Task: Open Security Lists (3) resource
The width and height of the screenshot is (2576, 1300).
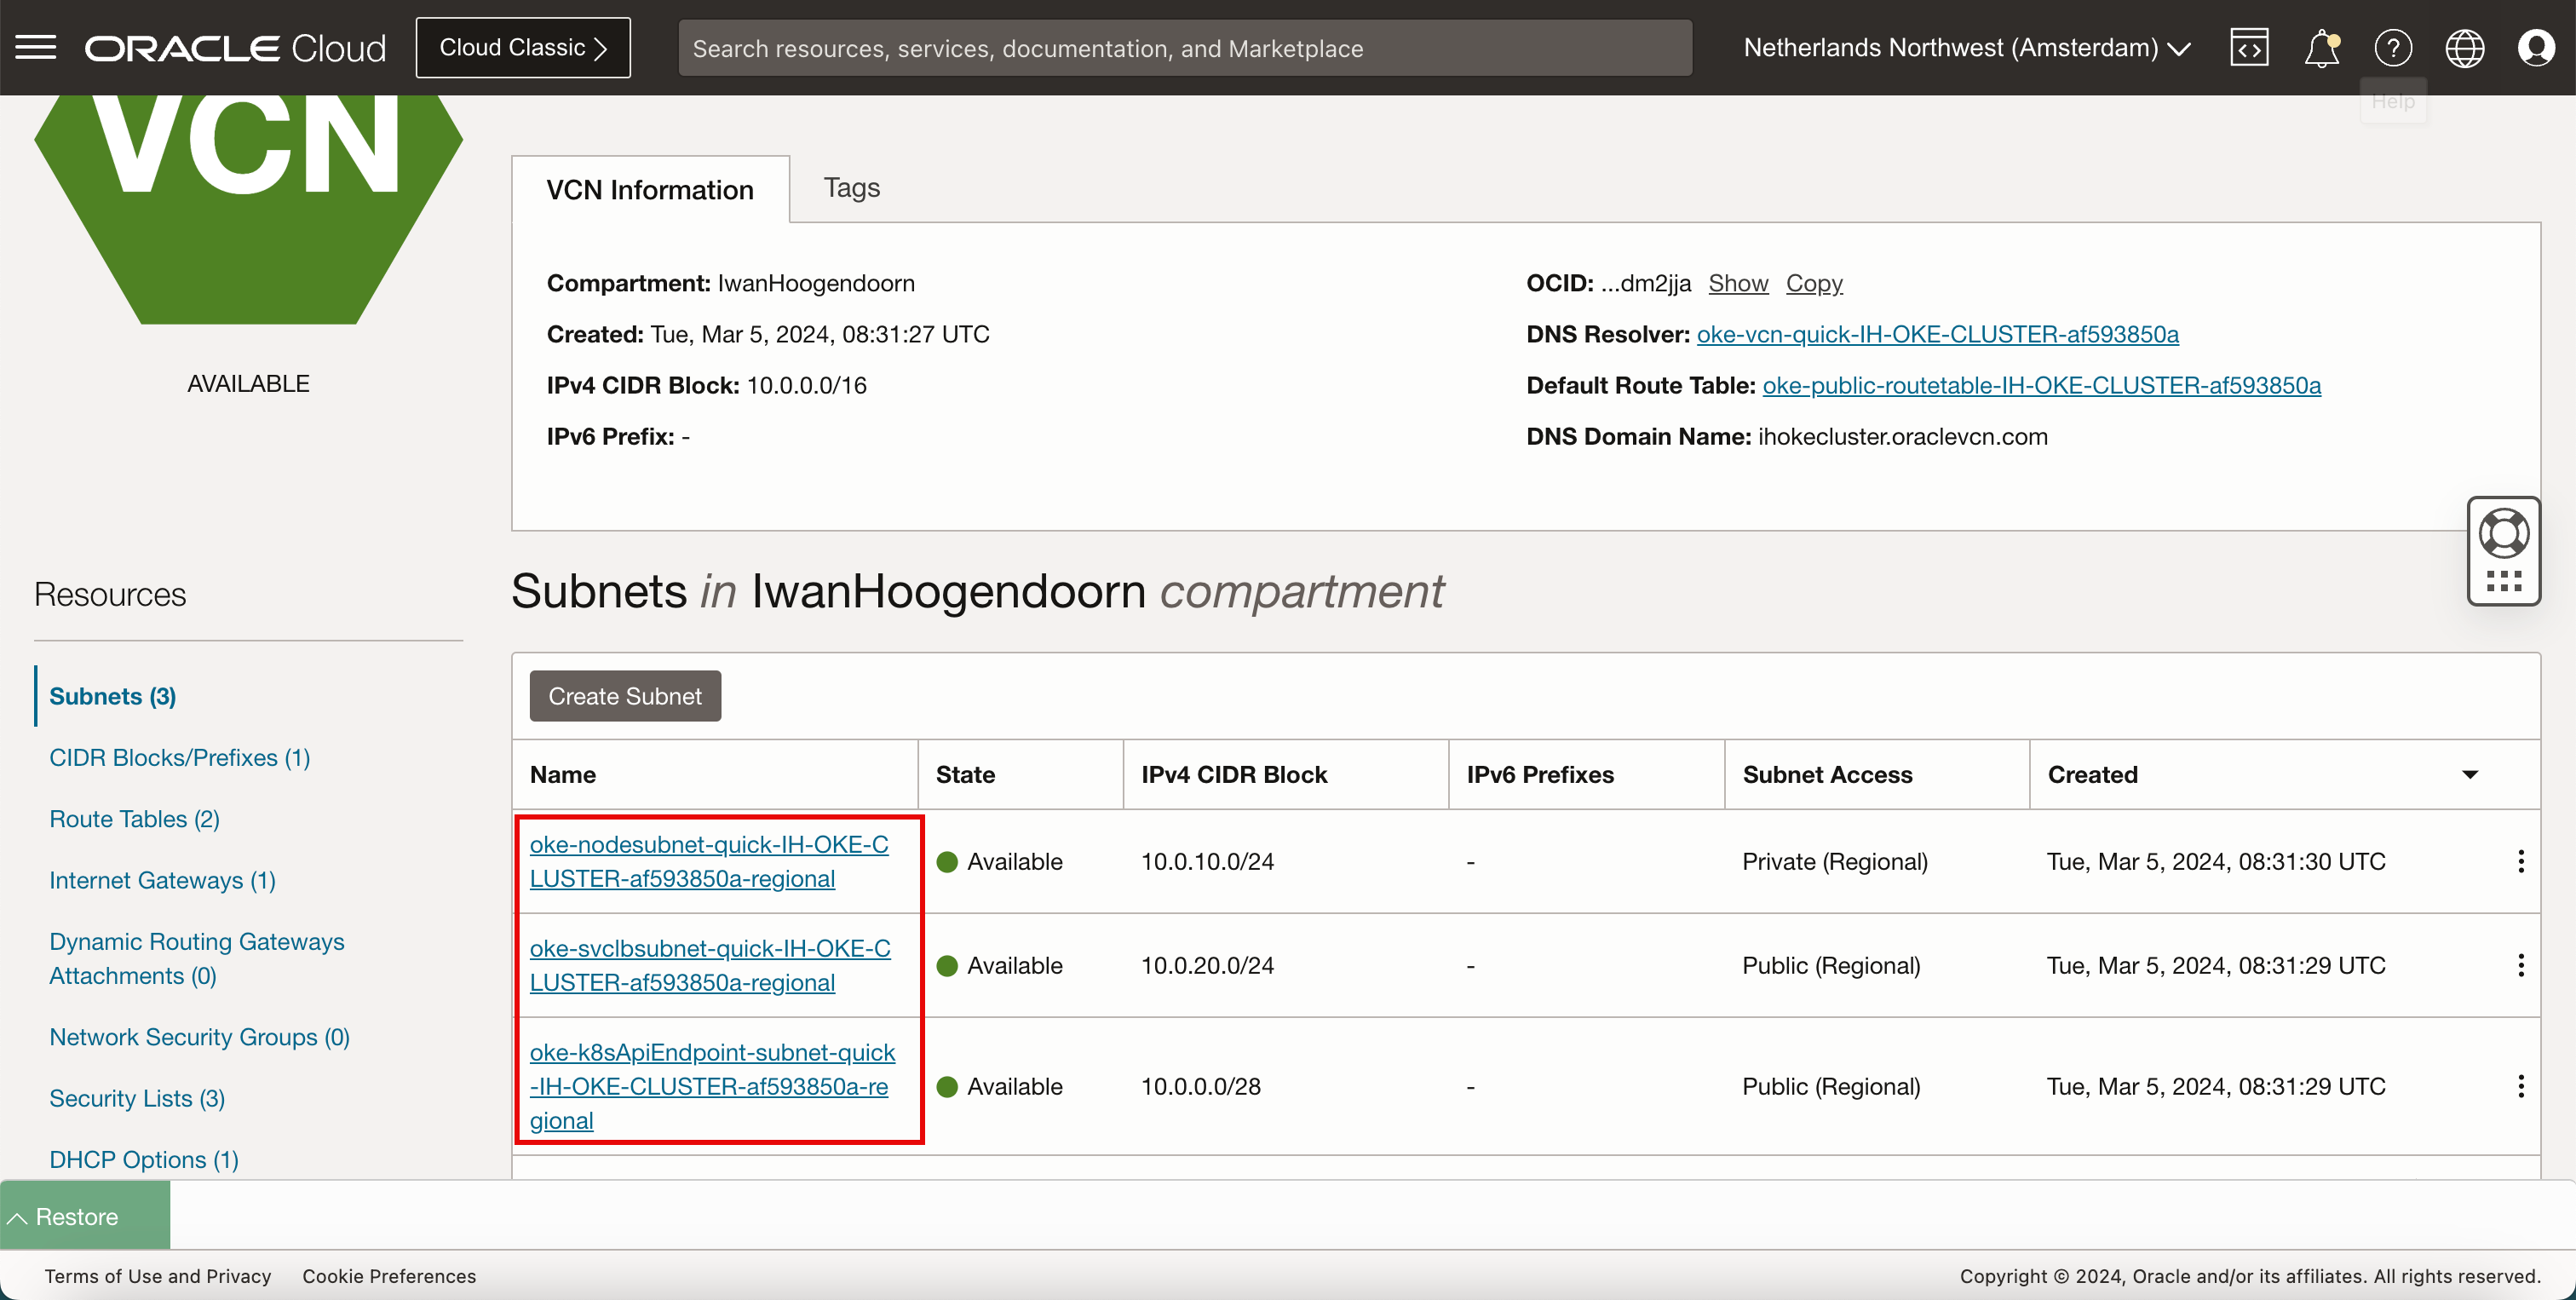Action: tap(137, 1097)
